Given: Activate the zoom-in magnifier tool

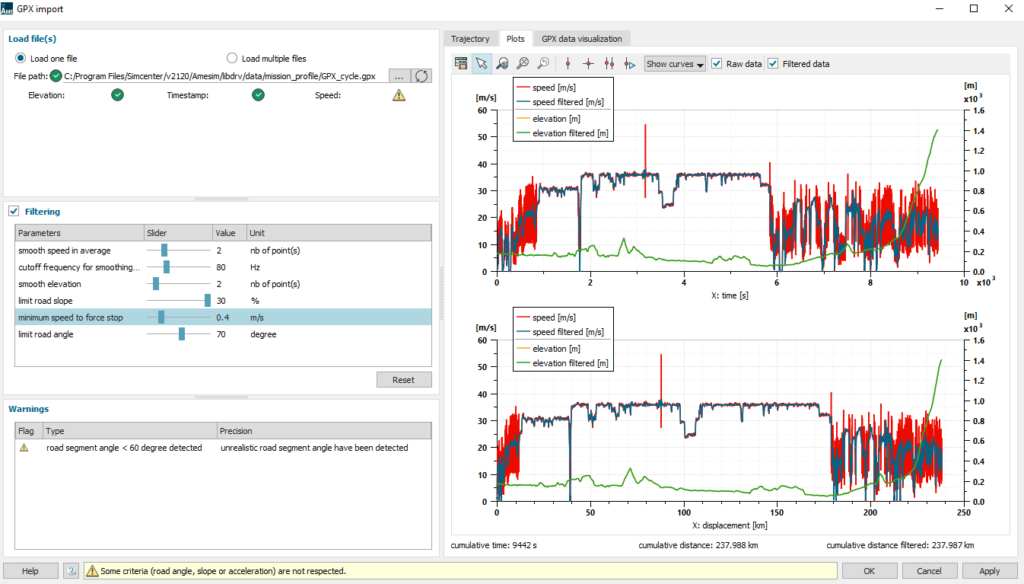Looking at the screenshot, I should [503, 63].
